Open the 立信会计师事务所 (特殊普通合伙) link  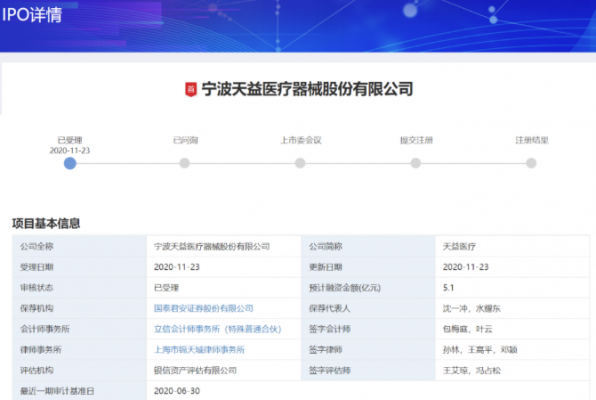[217, 329]
